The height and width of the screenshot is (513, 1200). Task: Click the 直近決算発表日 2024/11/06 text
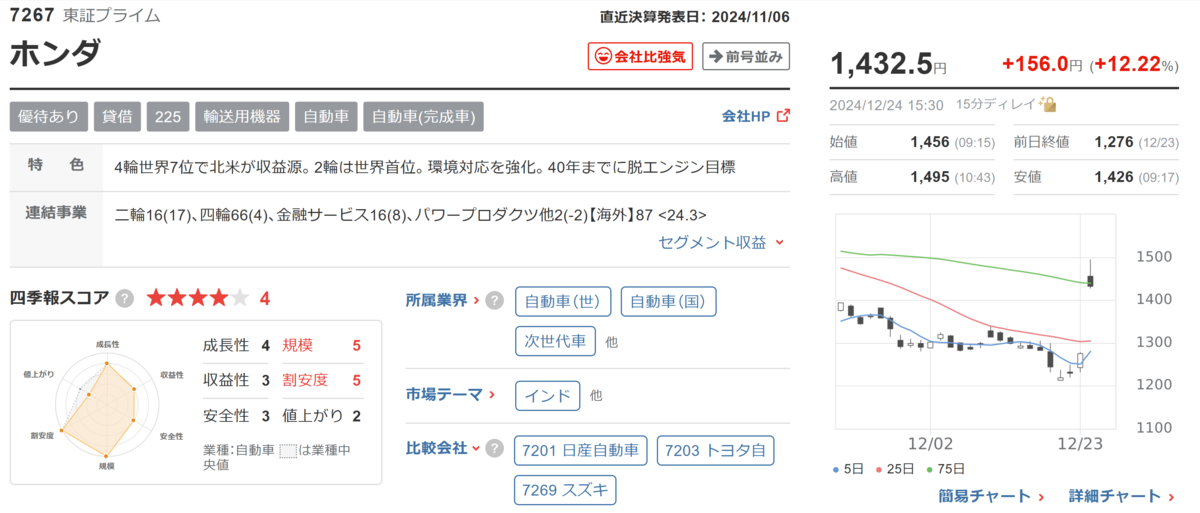coord(695,16)
